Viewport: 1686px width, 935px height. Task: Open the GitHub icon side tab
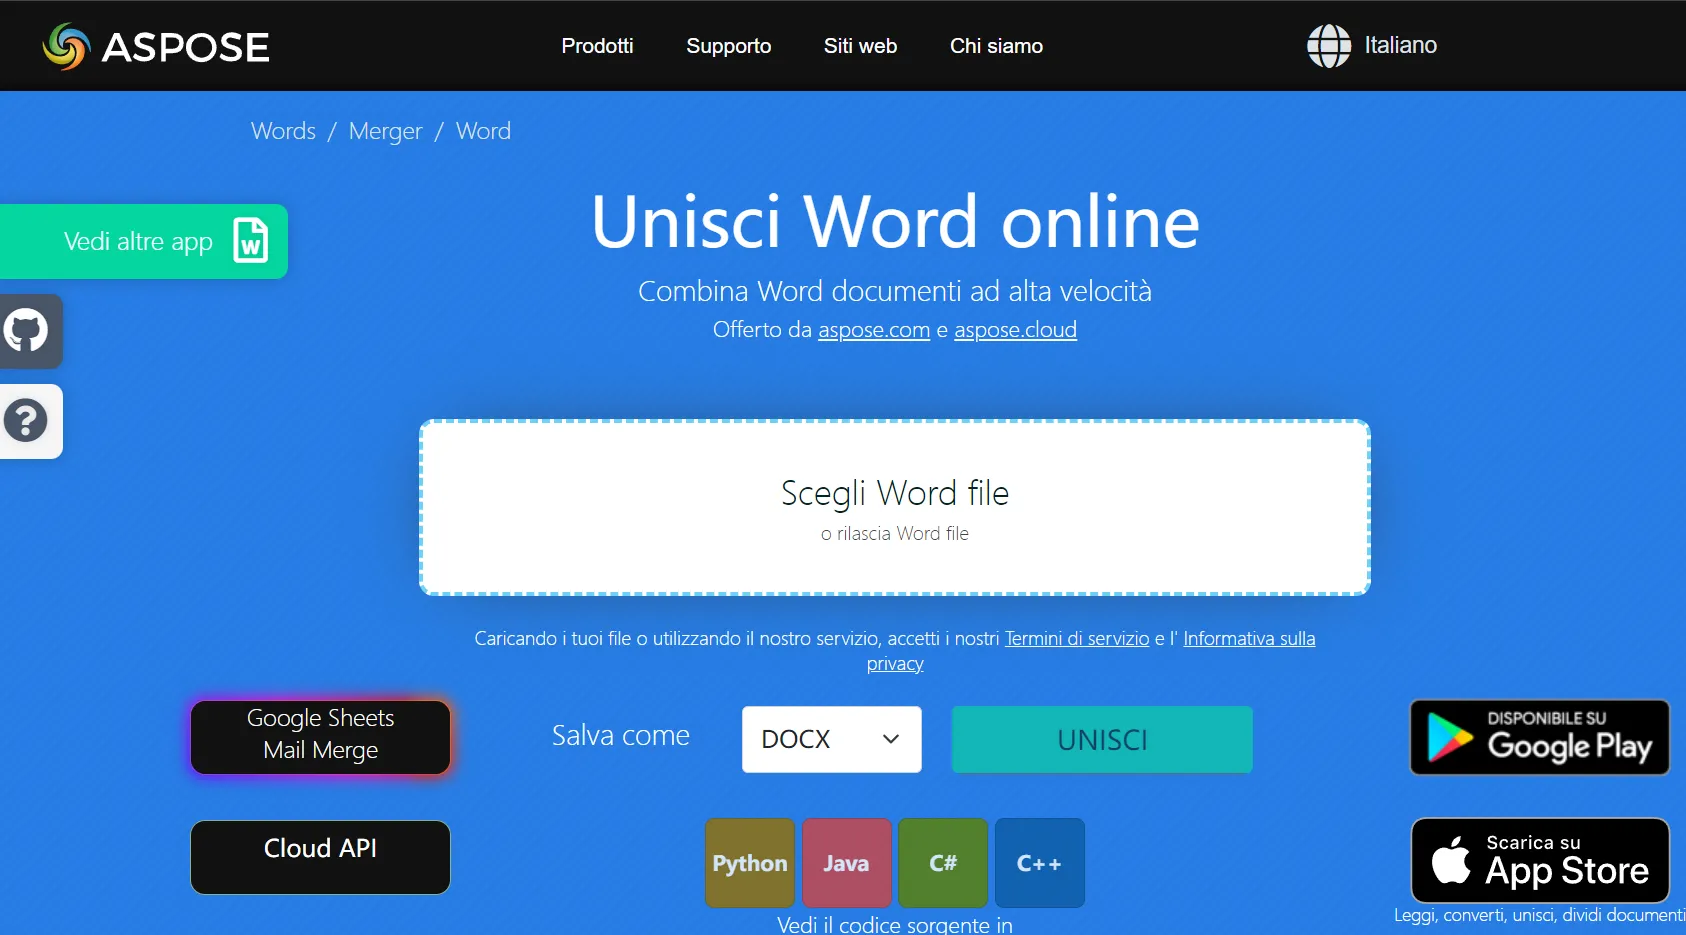point(27,331)
